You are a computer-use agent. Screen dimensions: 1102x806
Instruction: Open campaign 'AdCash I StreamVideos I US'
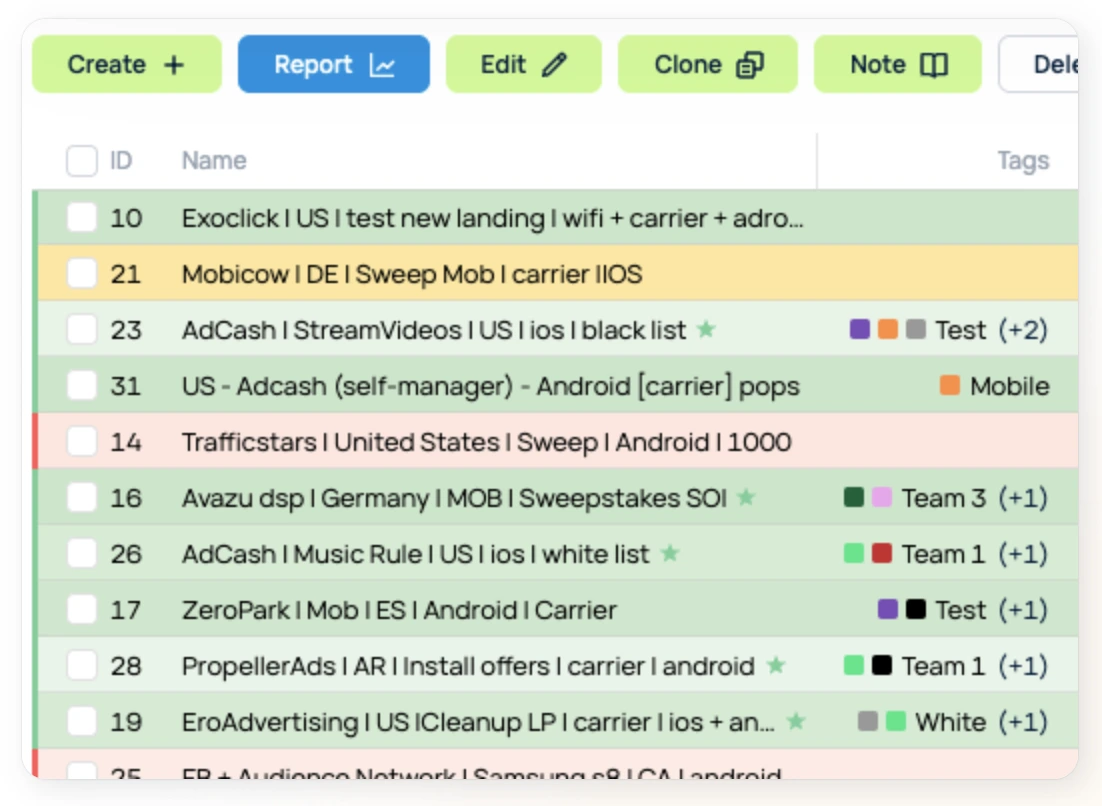pos(434,330)
